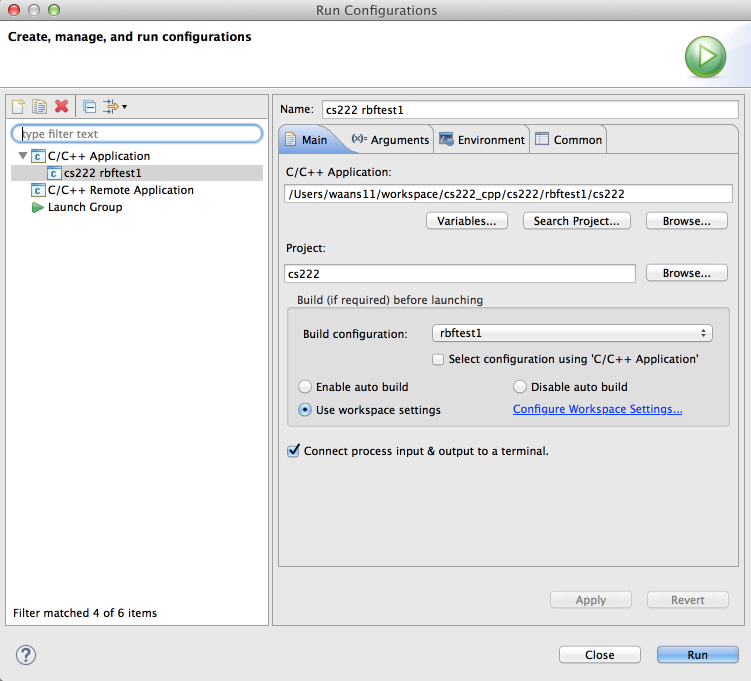
Task: Delete selected launch configuration with red X
Action: point(61,106)
